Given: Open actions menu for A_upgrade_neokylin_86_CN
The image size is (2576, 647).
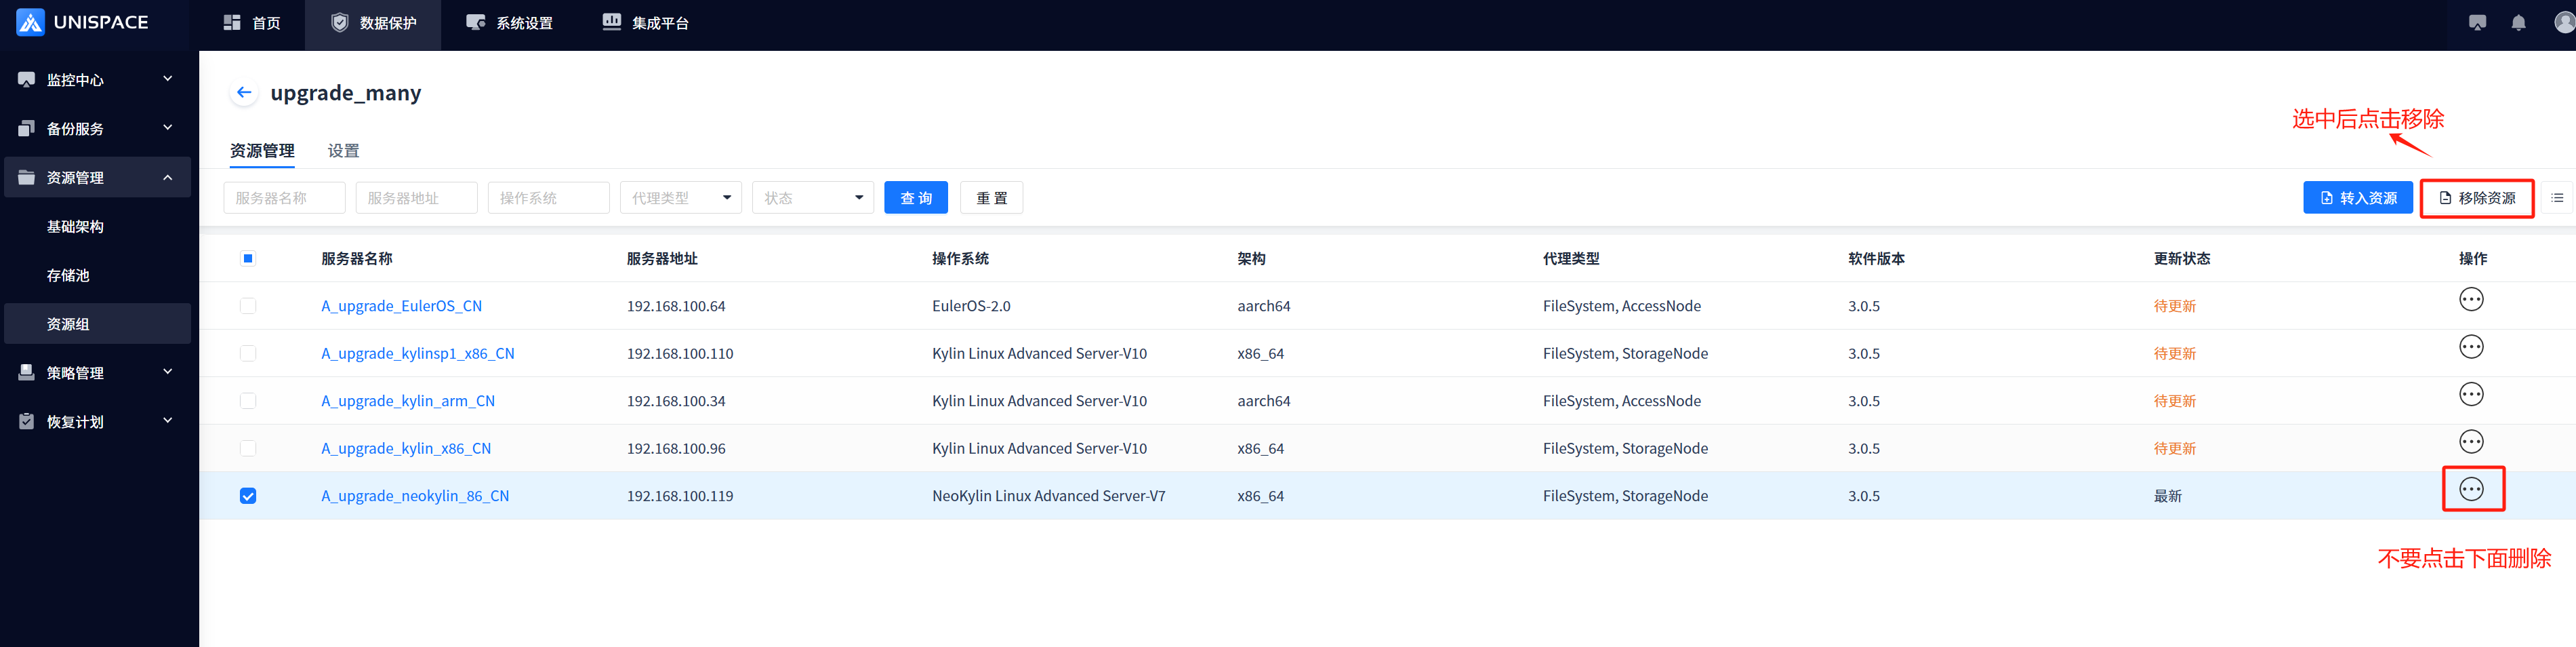Looking at the screenshot, I should [x=2471, y=489].
